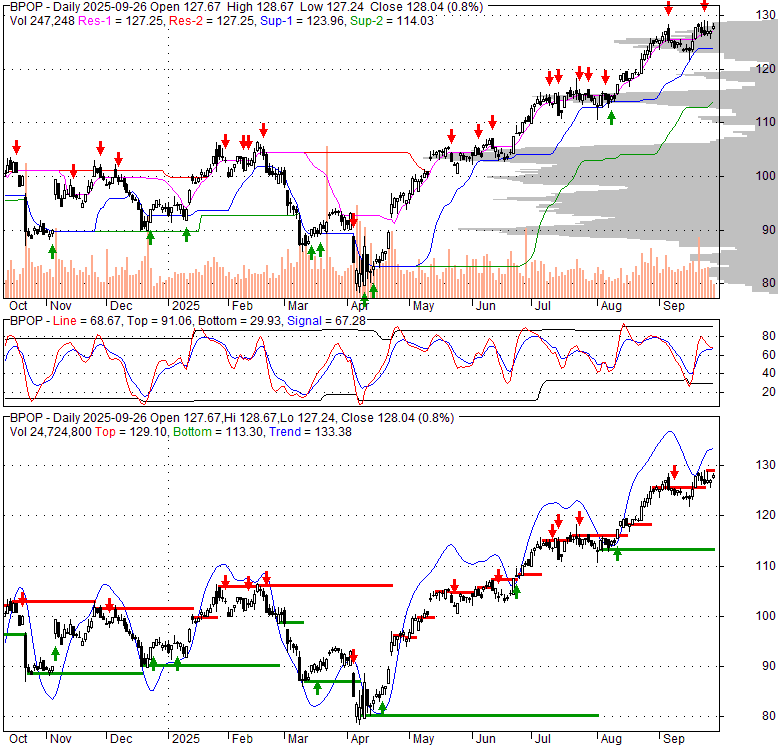
Task: Click the 'Sup-1 = 123.96' legend label
Action: coord(303,21)
